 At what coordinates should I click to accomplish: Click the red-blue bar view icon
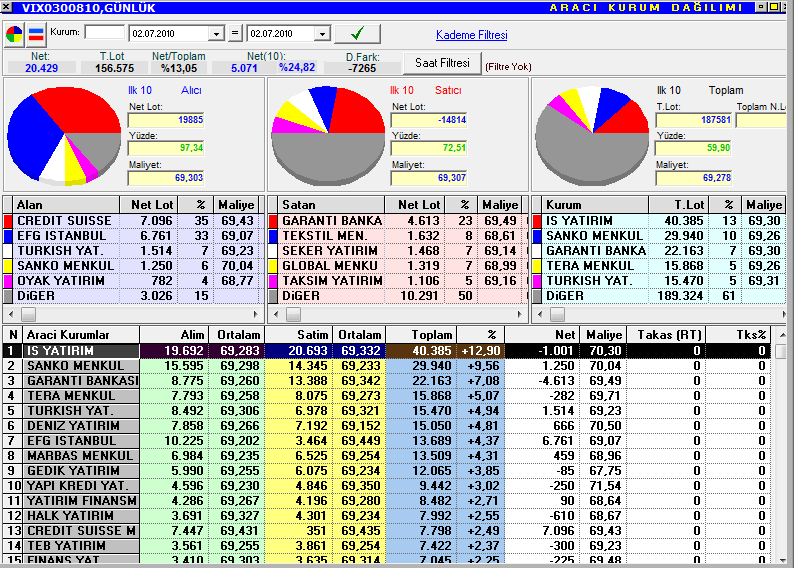tap(36, 34)
